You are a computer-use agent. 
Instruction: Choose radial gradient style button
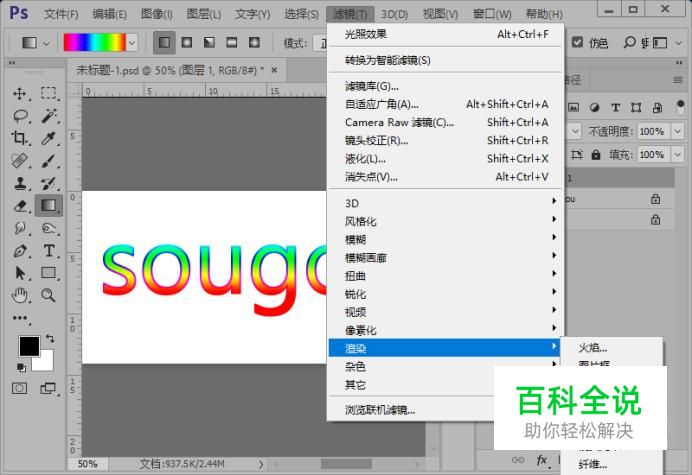(187, 42)
